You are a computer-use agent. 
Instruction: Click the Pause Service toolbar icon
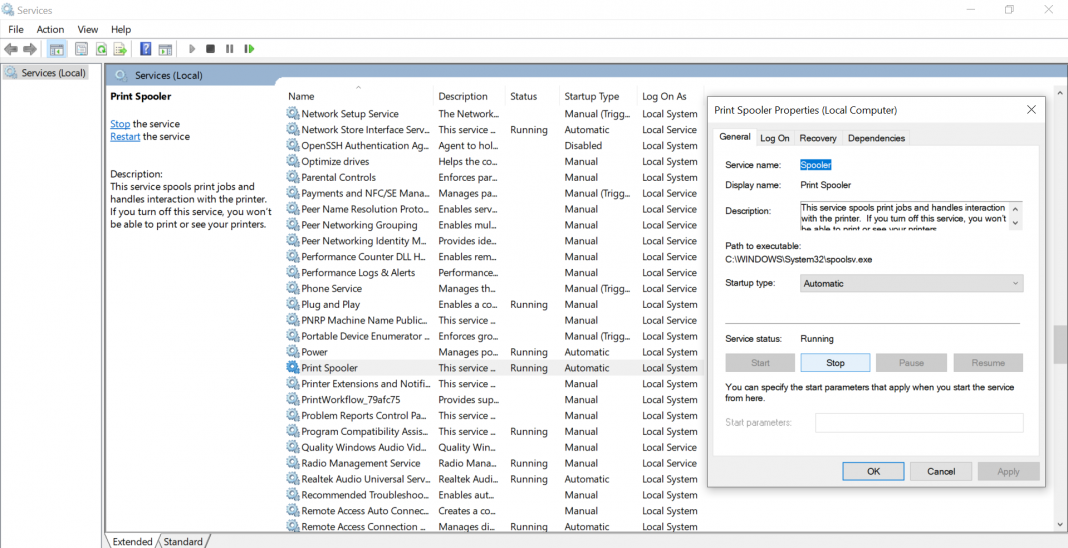[230, 49]
